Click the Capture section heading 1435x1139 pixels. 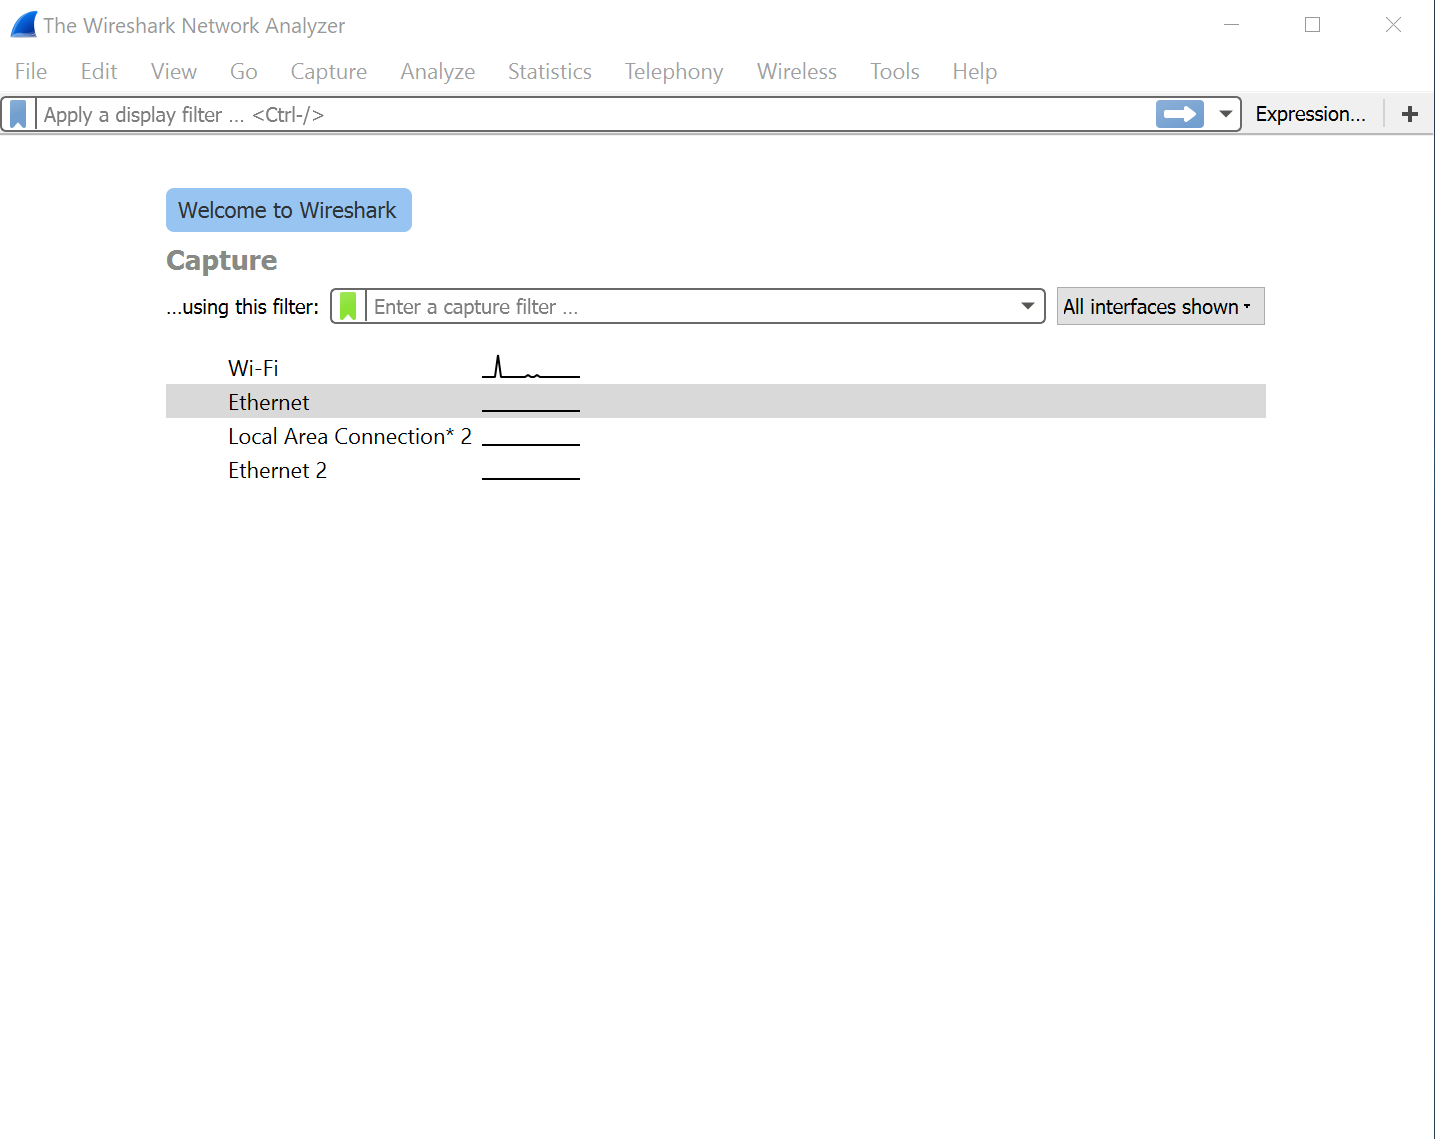[x=222, y=260]
